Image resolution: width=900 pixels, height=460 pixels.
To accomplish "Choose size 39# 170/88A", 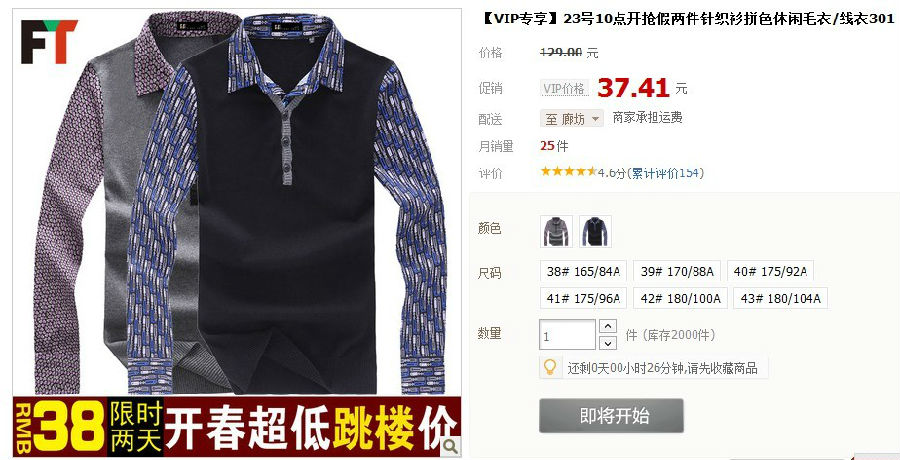I will [x=677, y=271].
